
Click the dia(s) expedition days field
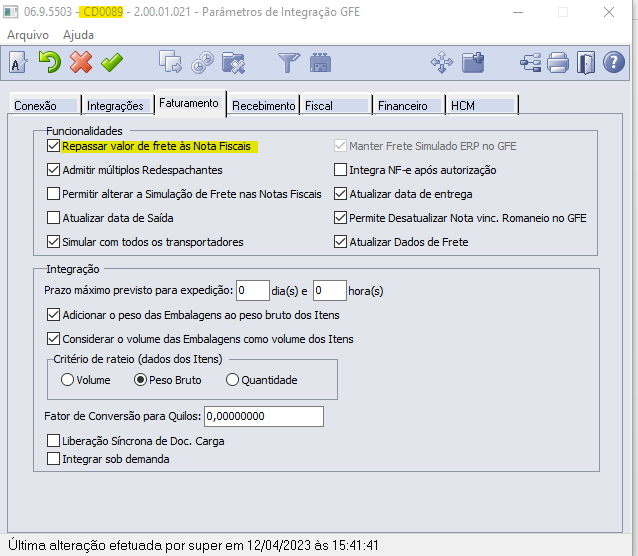coord(253,290)
